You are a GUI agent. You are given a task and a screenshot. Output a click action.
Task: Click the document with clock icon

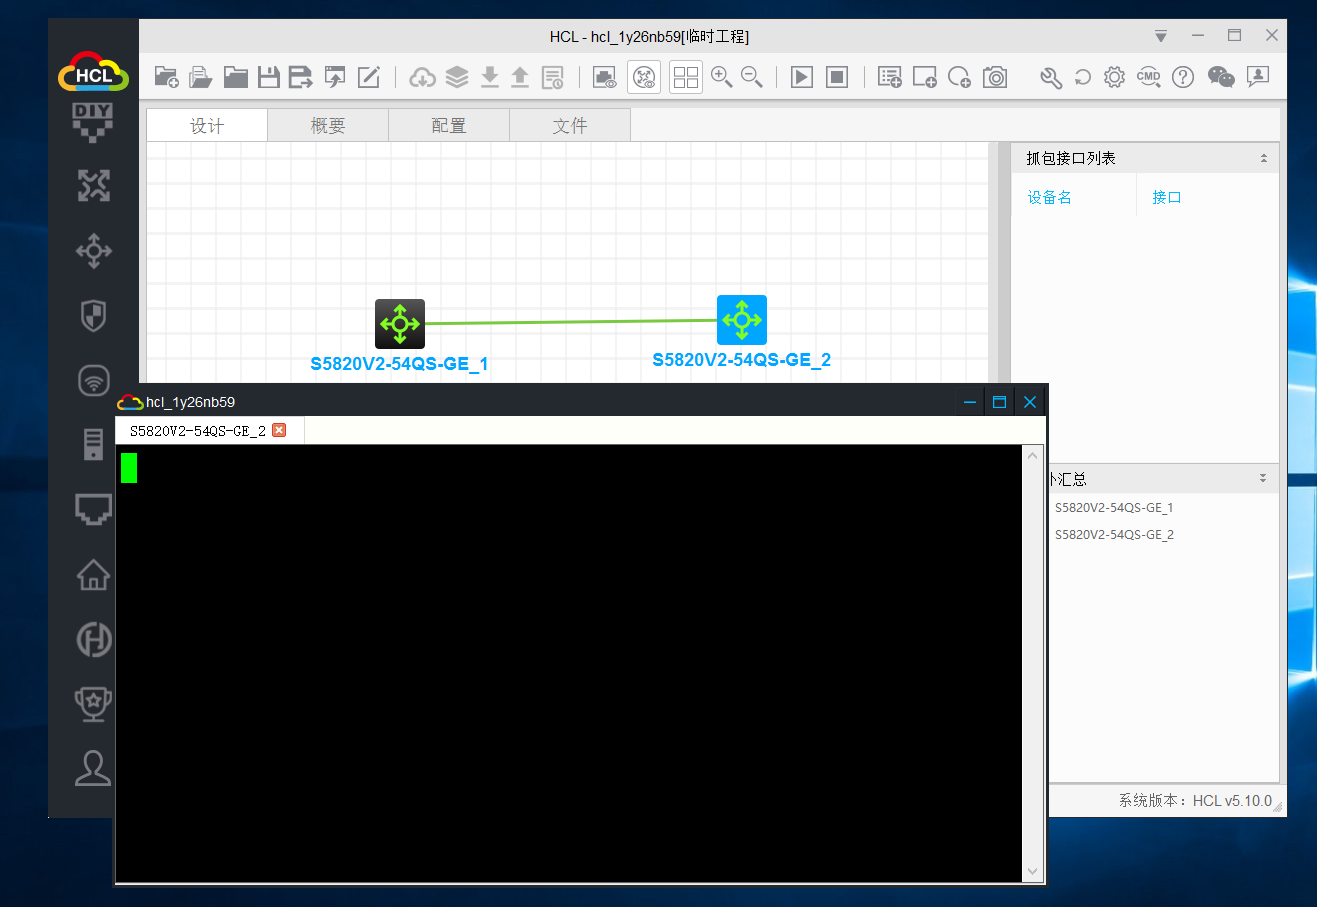pyautogui.click(x=553, y=77)
